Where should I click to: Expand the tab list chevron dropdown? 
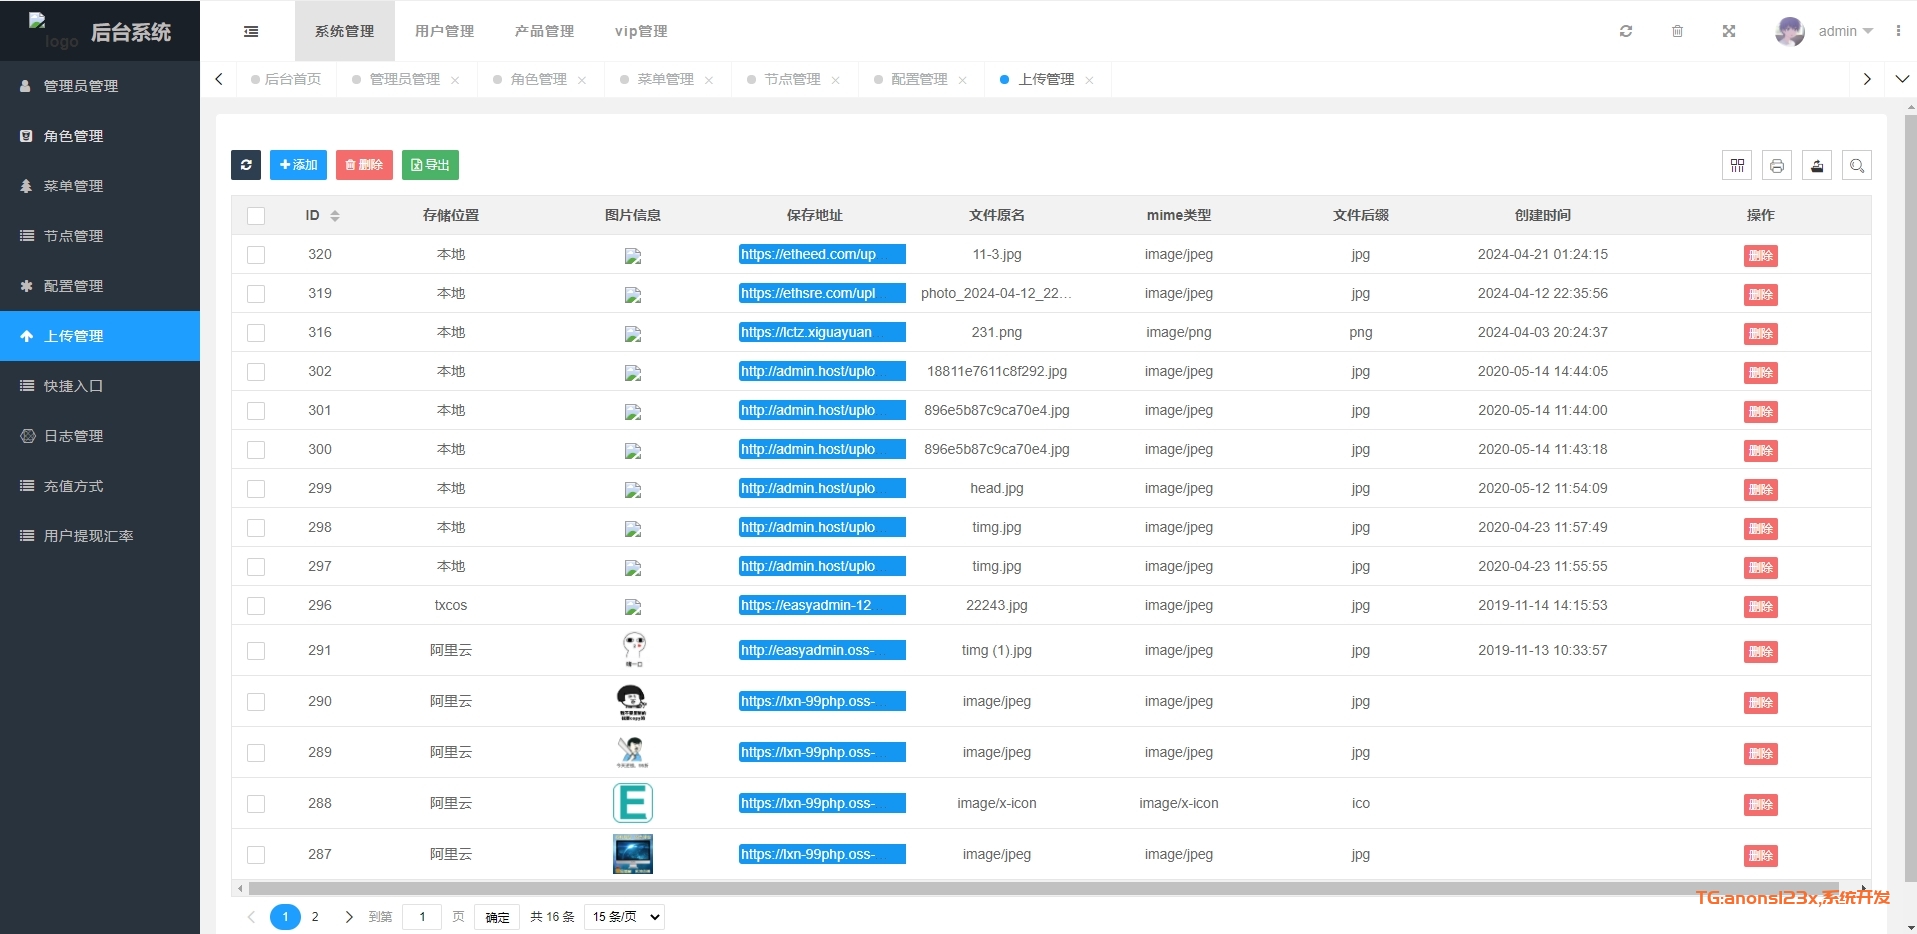pyautogui.click(x=1902, y=79)
